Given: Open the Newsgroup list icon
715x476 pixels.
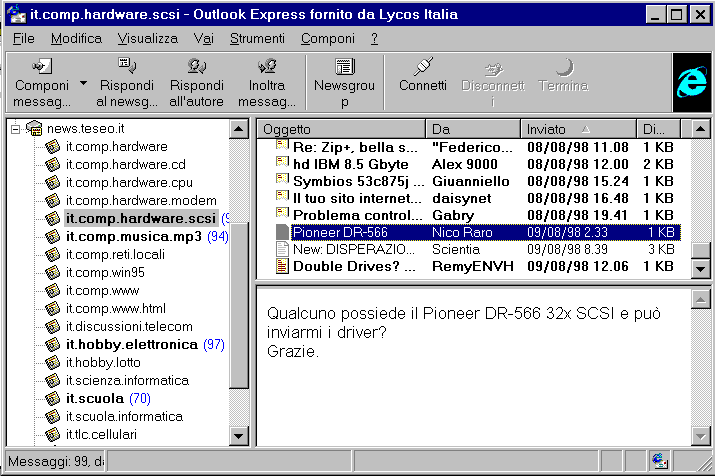Looking at the screenshot, I should pos(344,67).
